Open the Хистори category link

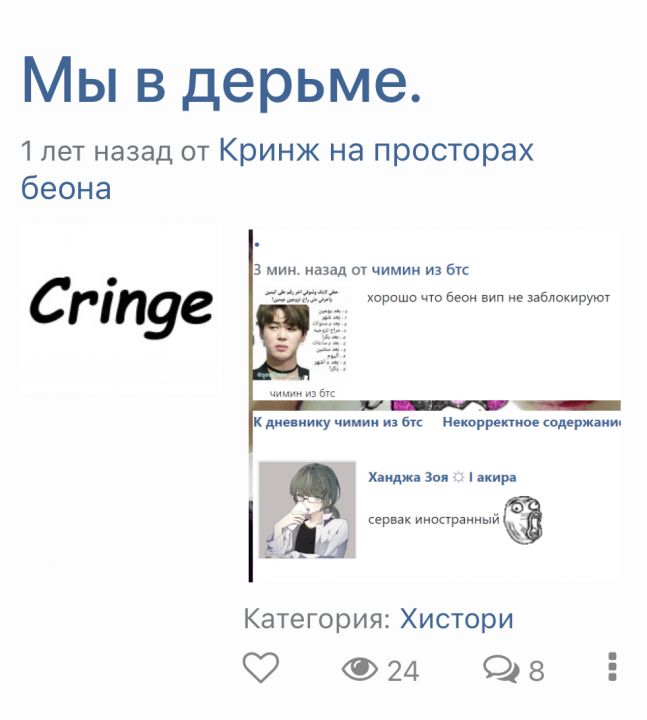tap(456, 619)
